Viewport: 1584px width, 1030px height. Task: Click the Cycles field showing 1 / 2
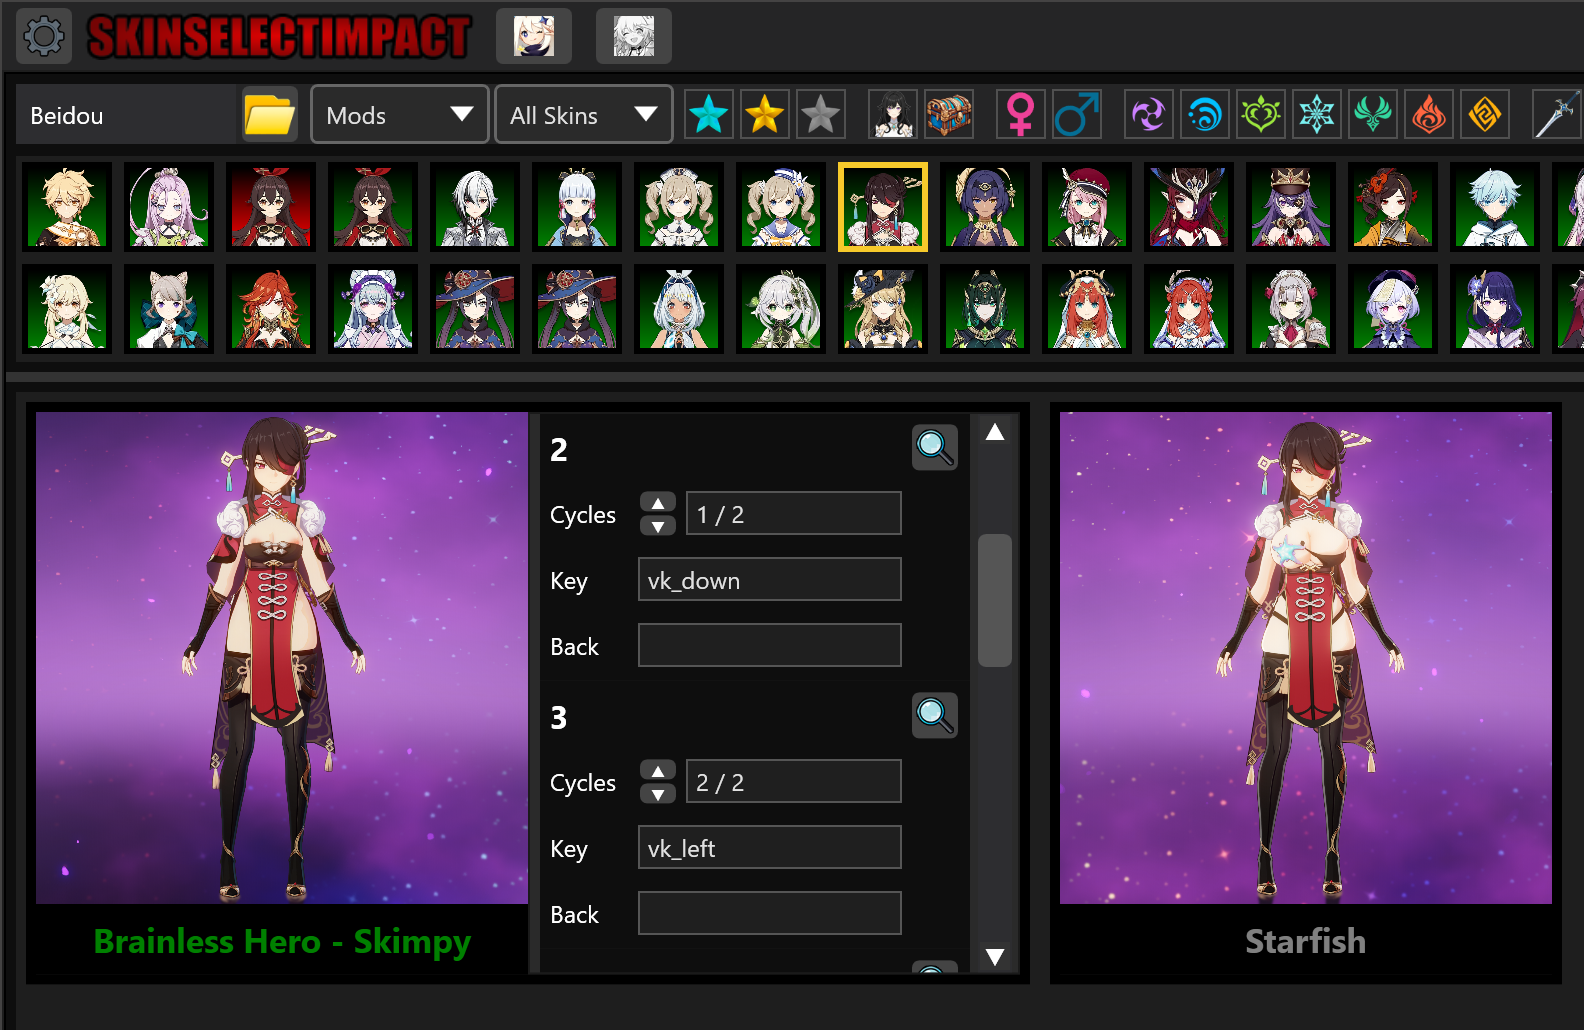[794, 513]
